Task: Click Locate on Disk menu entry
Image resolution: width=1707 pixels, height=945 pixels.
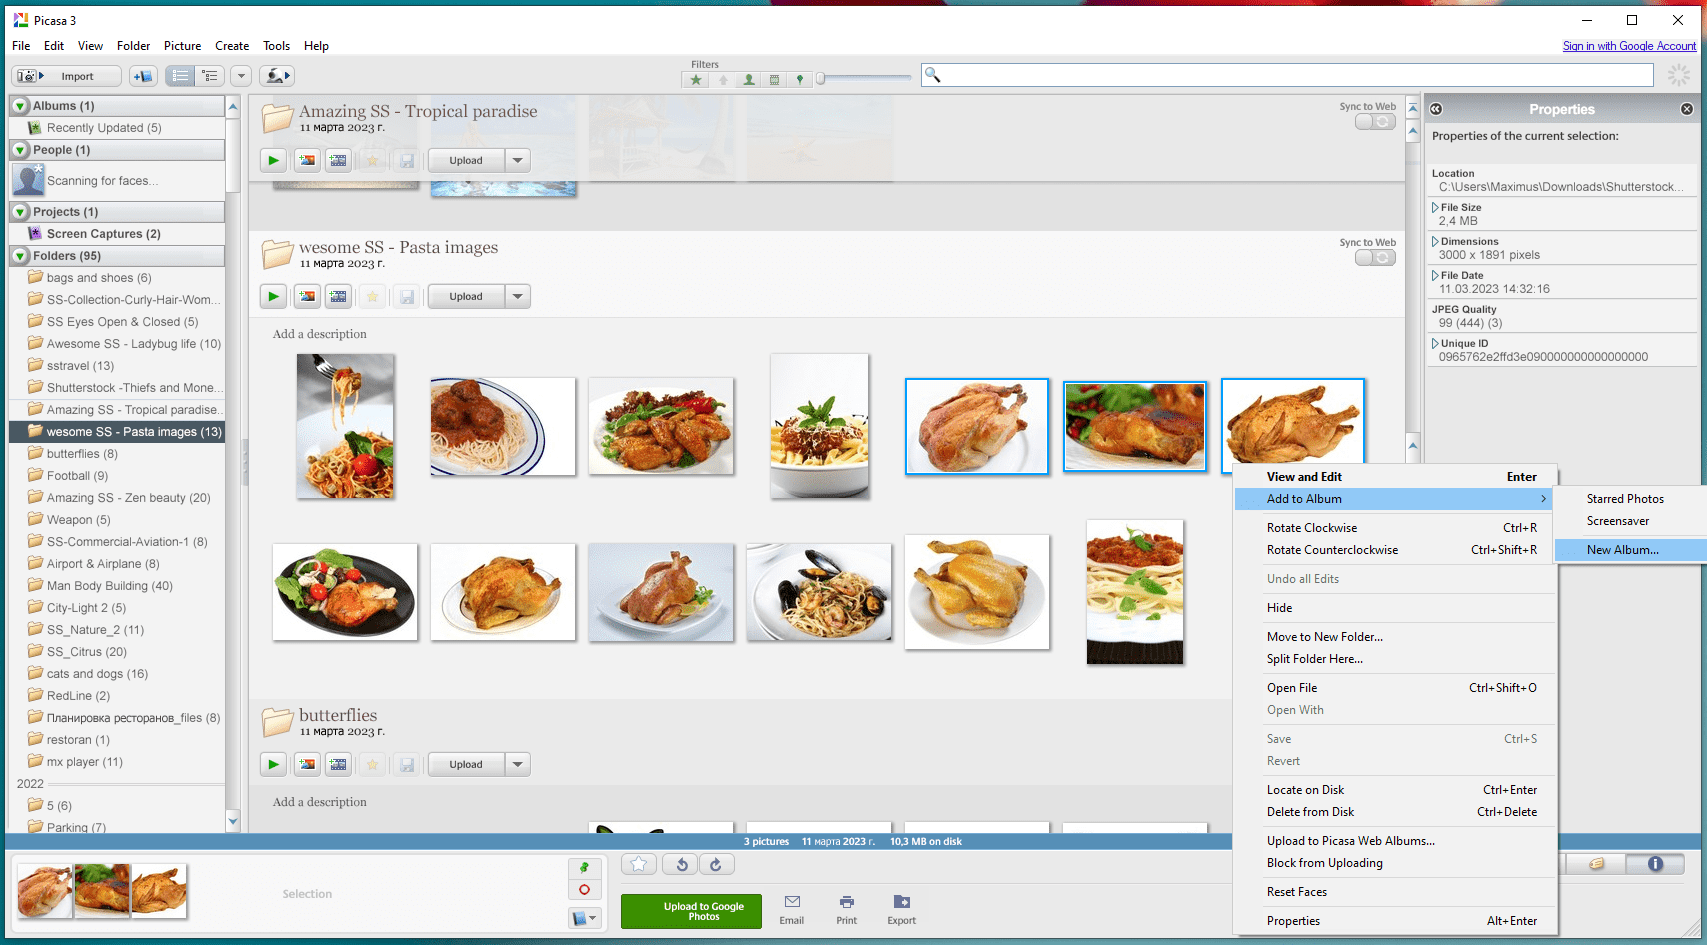Action: (1396, 790)
